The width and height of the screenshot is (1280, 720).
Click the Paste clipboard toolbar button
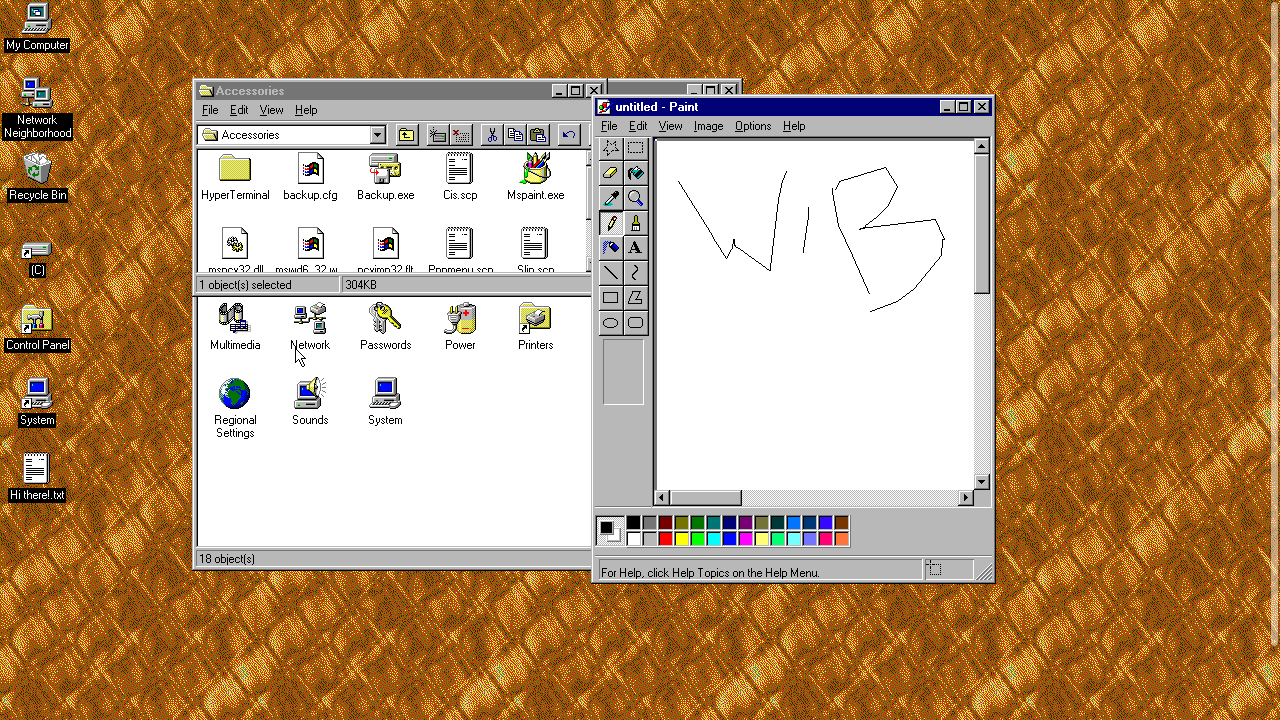[538, 135]
